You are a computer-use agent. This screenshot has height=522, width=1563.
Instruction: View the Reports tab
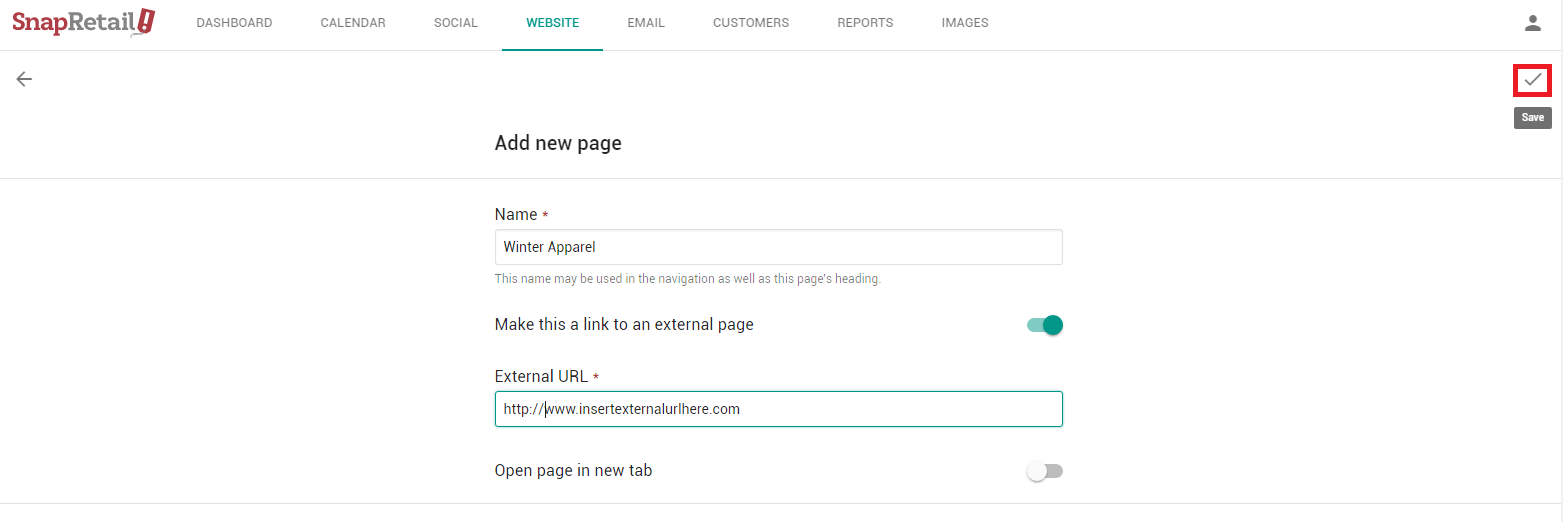point(865,23)
